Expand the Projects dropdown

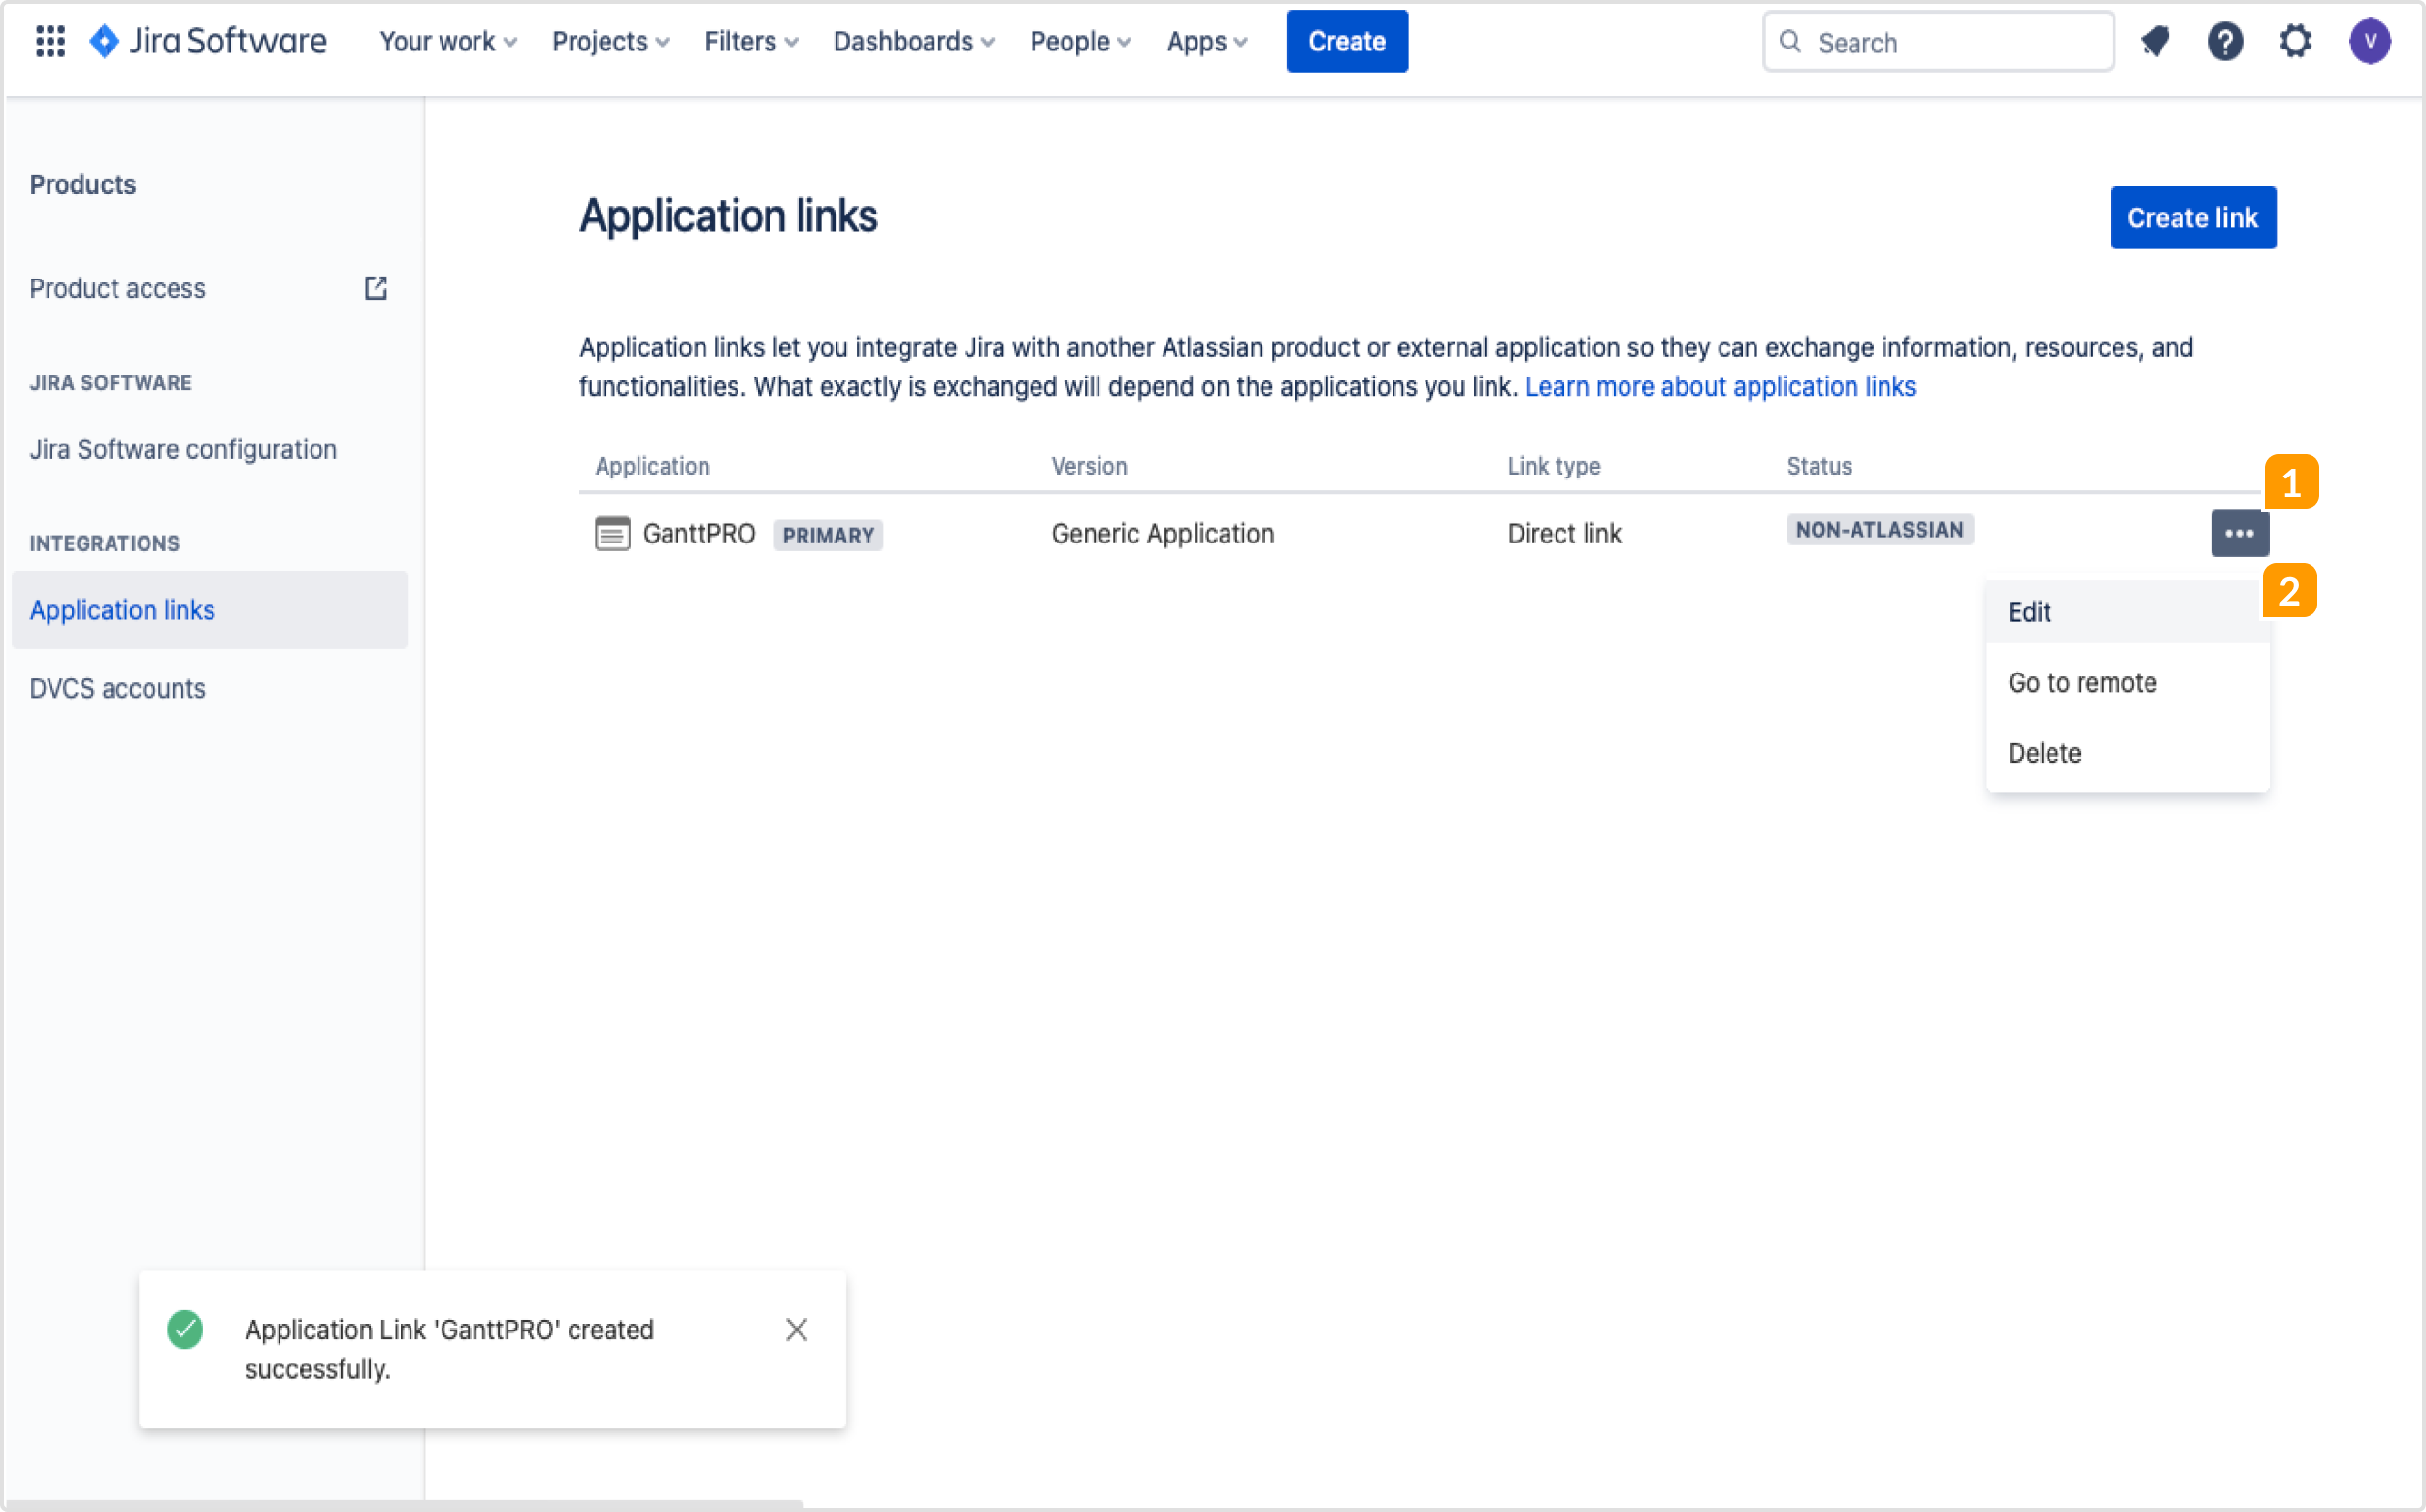tap(609, 41)
